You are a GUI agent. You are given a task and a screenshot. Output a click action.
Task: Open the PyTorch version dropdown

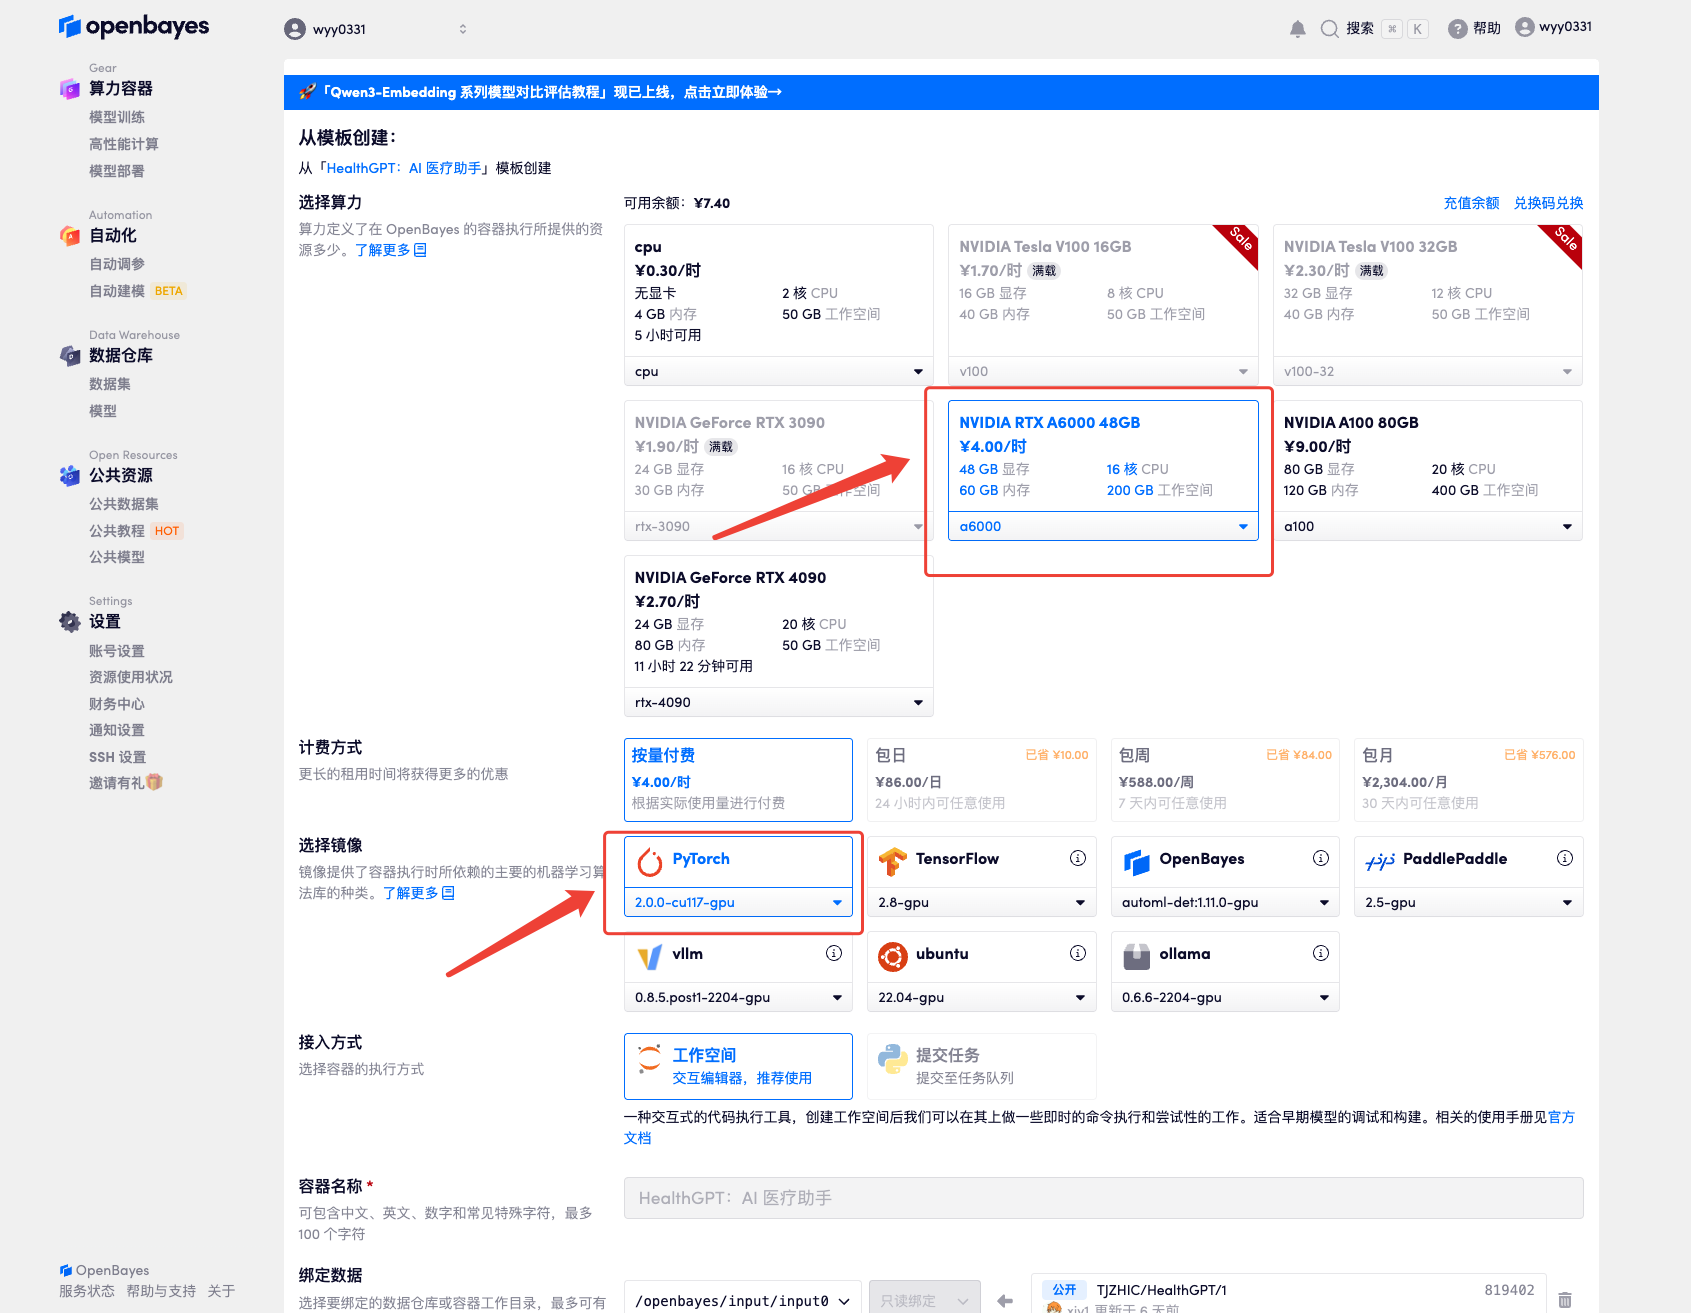pos(738,902)
